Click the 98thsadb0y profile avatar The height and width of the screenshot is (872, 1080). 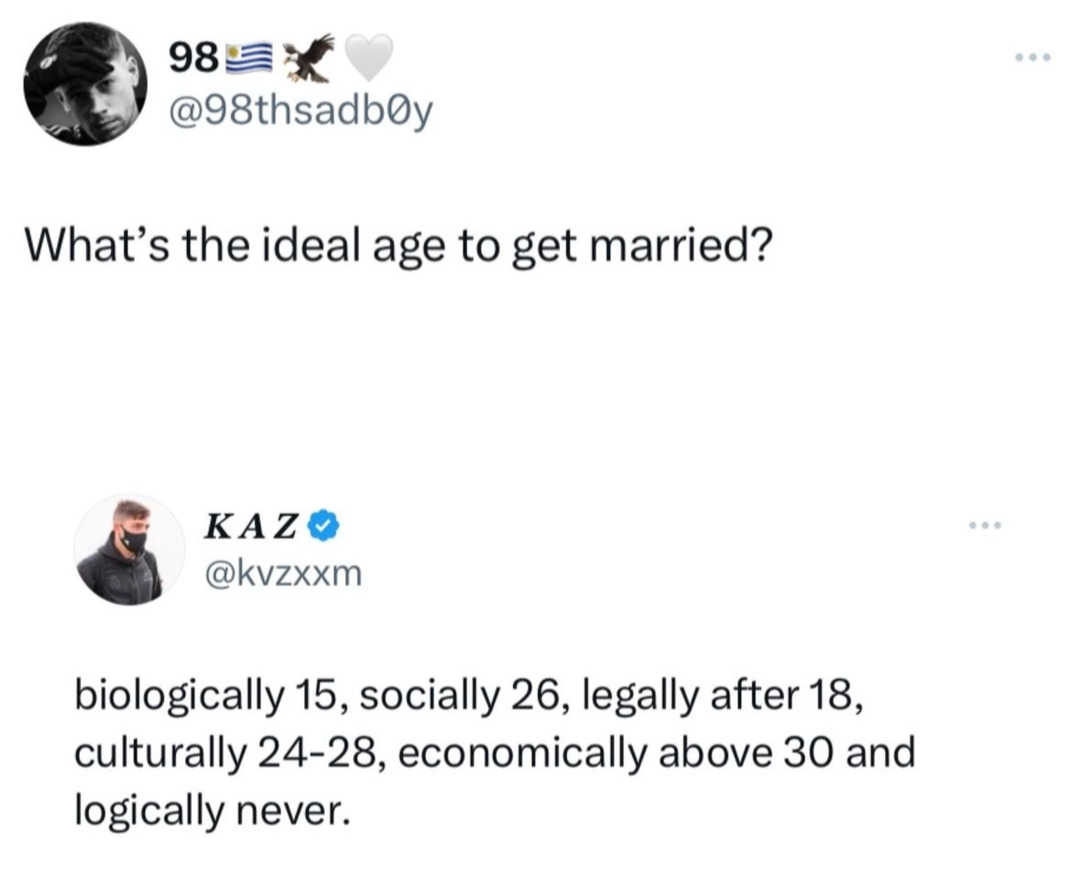tap(85, 84)
